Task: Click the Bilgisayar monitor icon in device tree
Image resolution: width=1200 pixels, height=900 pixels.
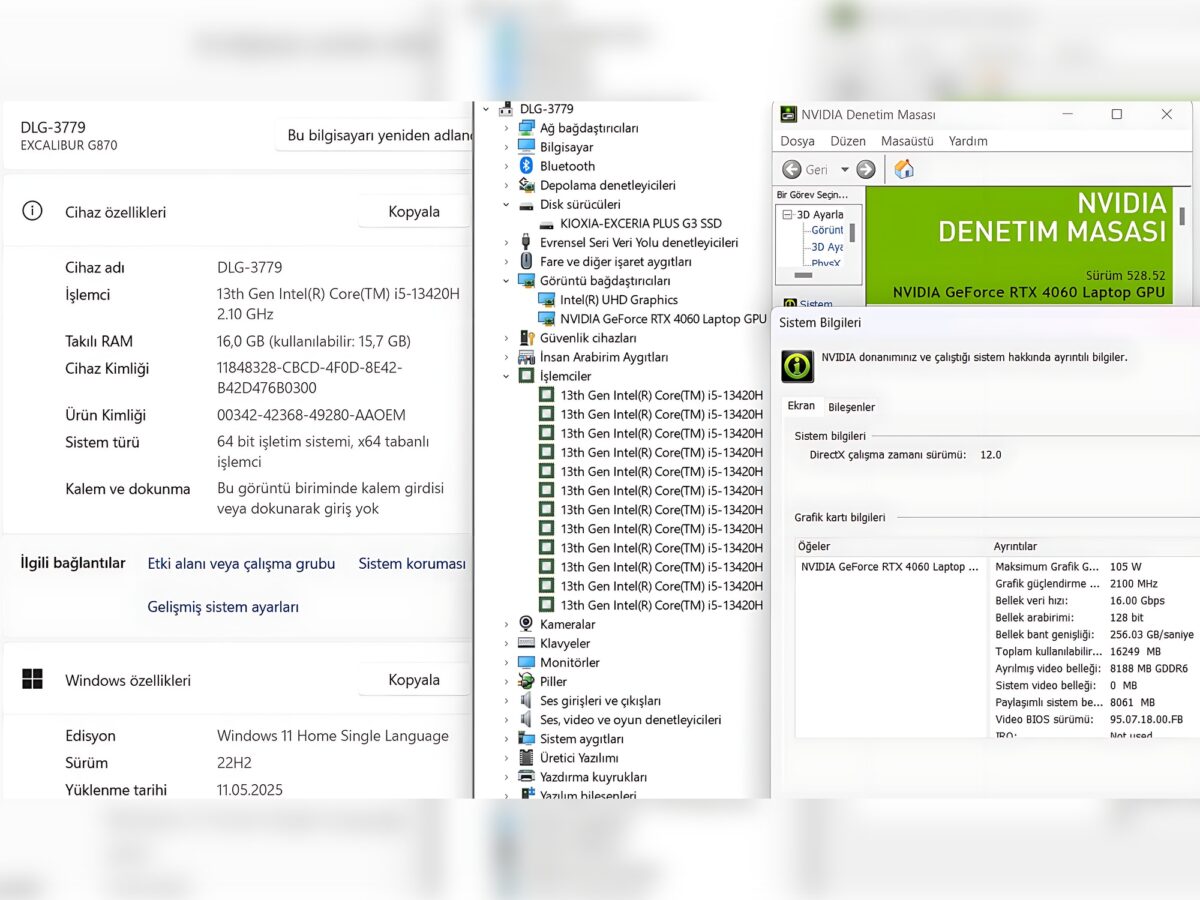Action: pos(526,147)
